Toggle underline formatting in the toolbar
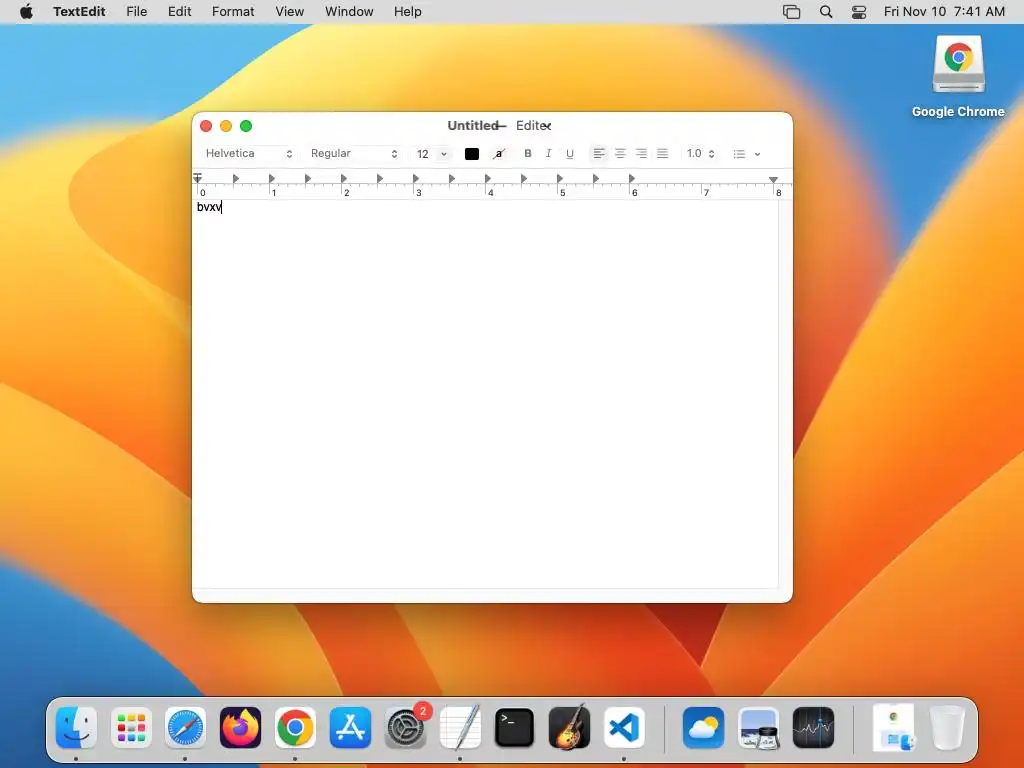This screenshot has width=1024, height=768. point(569,153)
